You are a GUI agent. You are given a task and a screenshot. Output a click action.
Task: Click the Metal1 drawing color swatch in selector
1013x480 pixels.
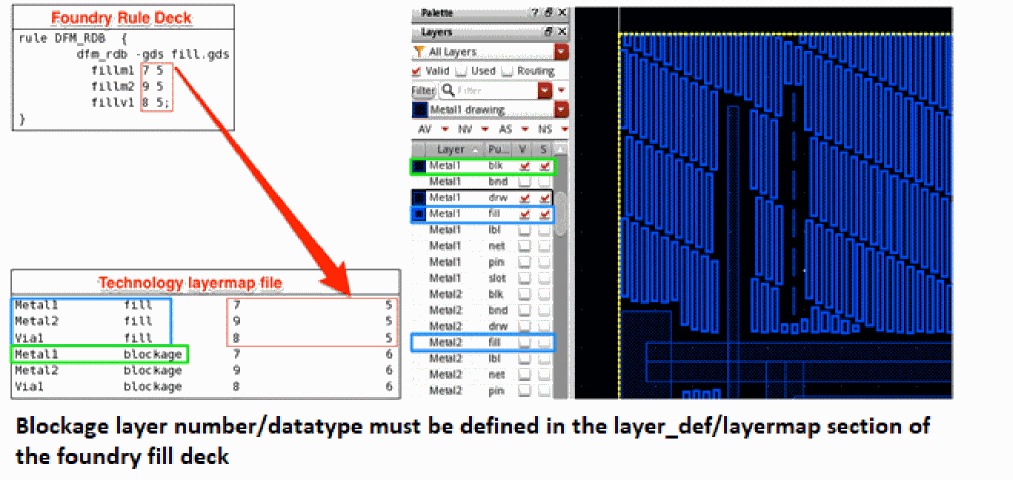[419, 109]
